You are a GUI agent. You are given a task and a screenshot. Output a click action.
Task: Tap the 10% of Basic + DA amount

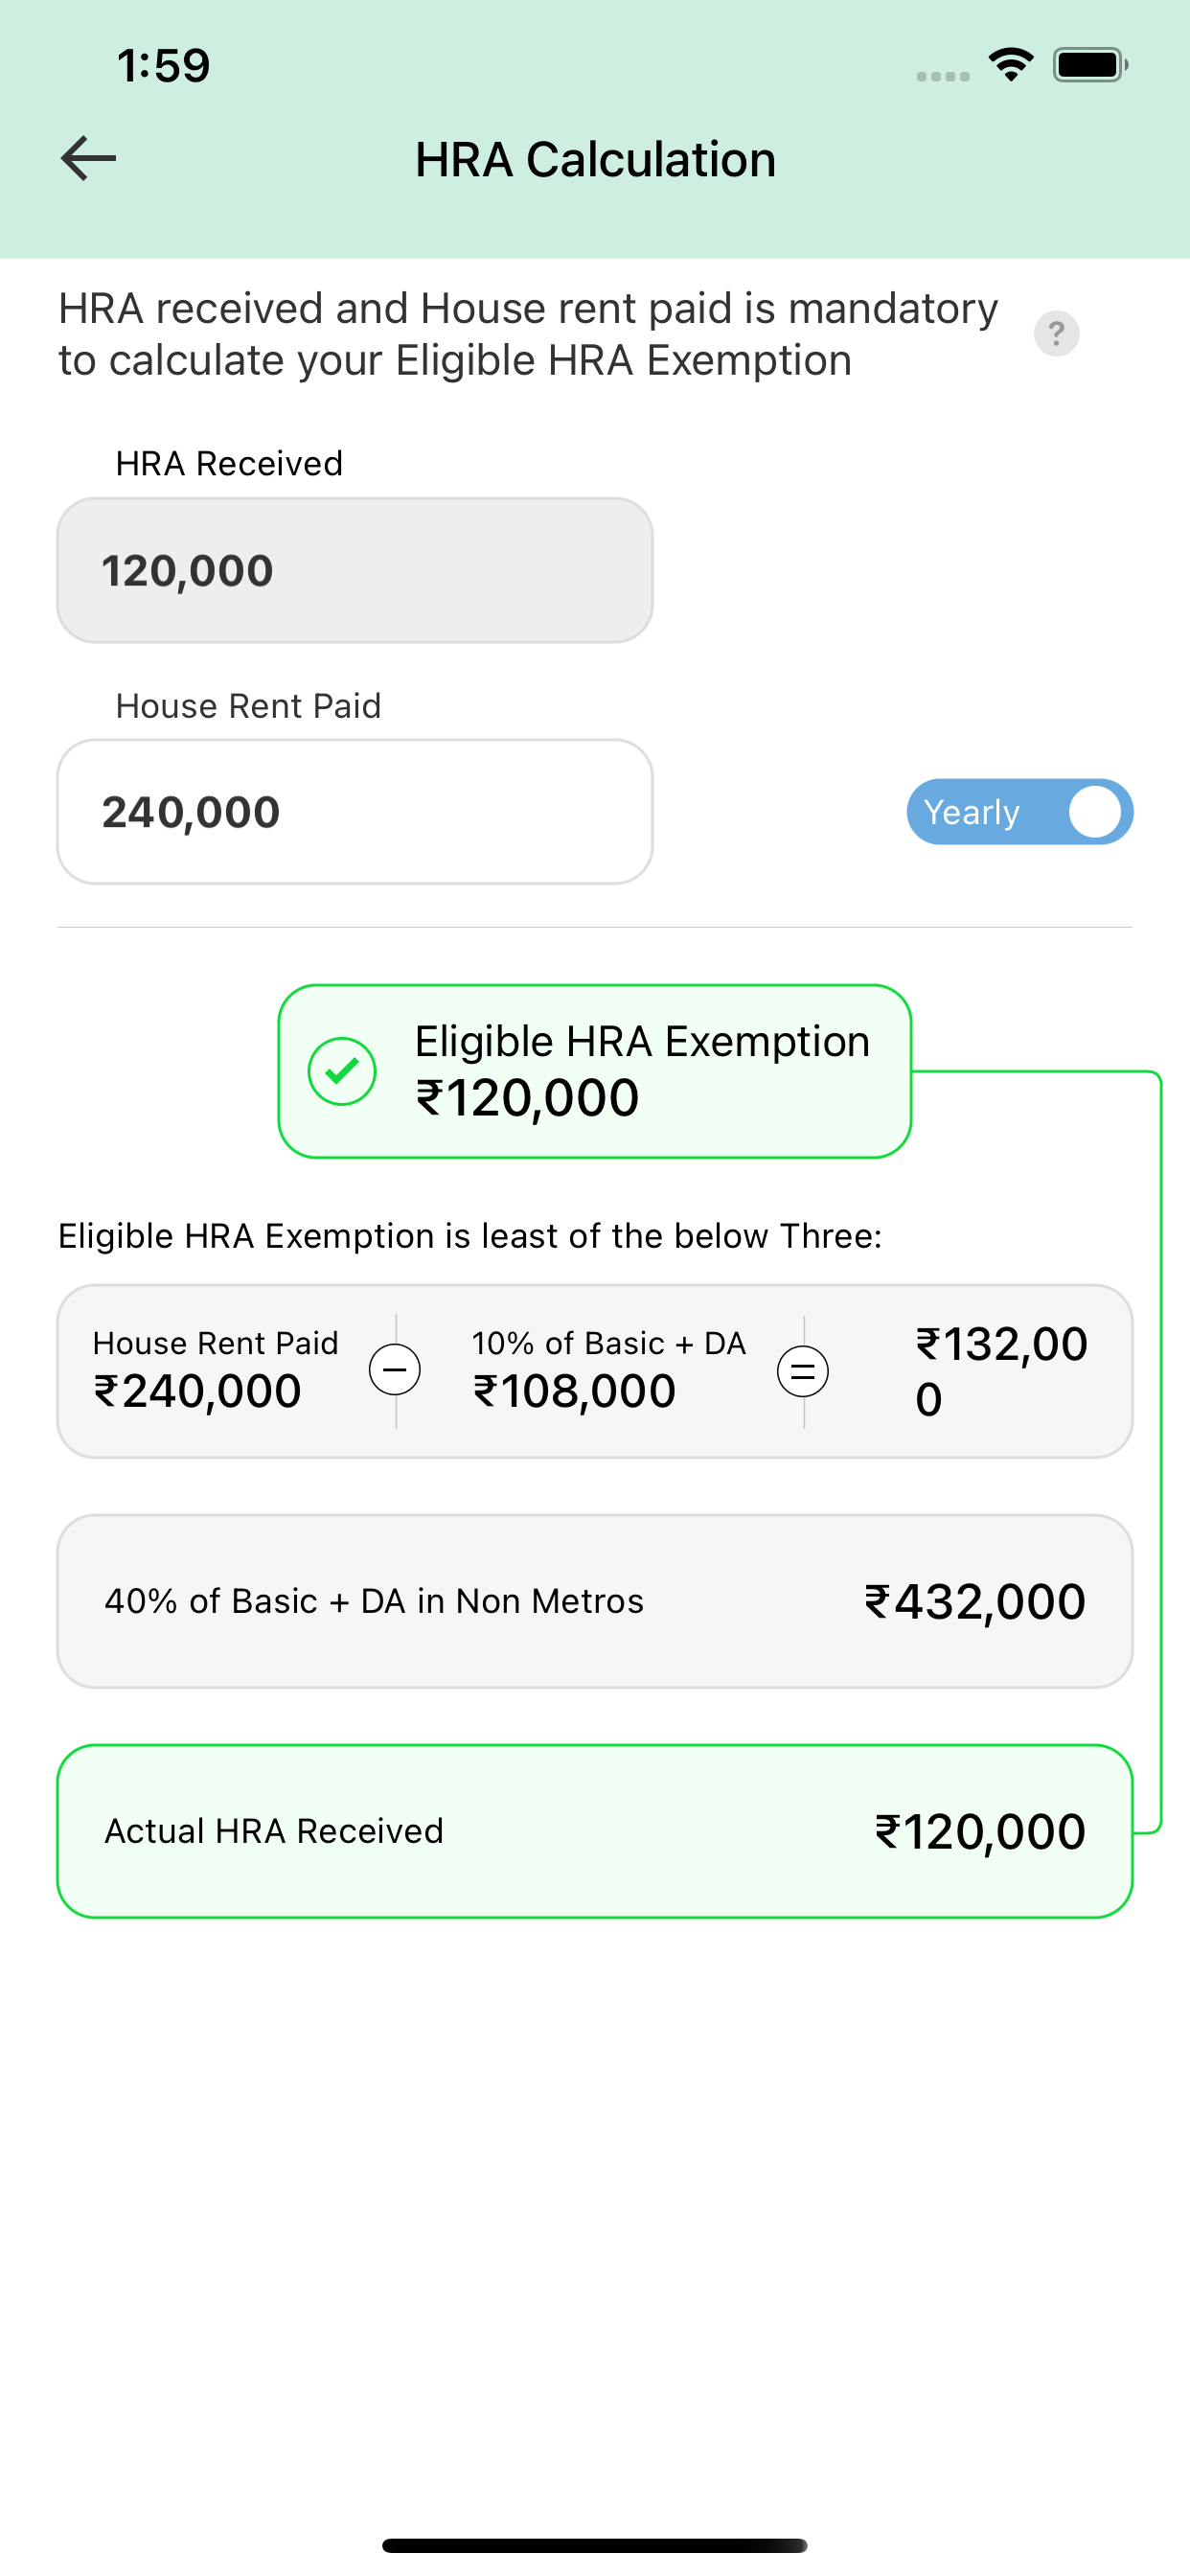click(575, 1391)
